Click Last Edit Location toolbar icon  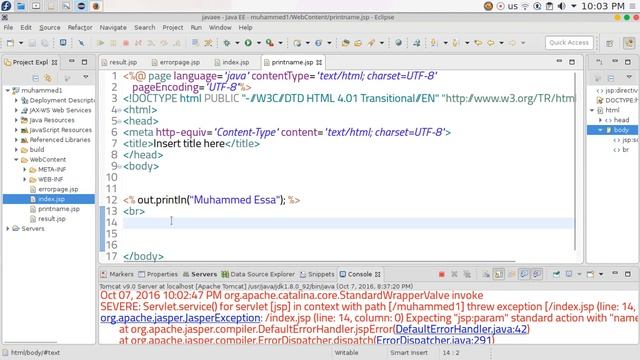pos(478,43)
